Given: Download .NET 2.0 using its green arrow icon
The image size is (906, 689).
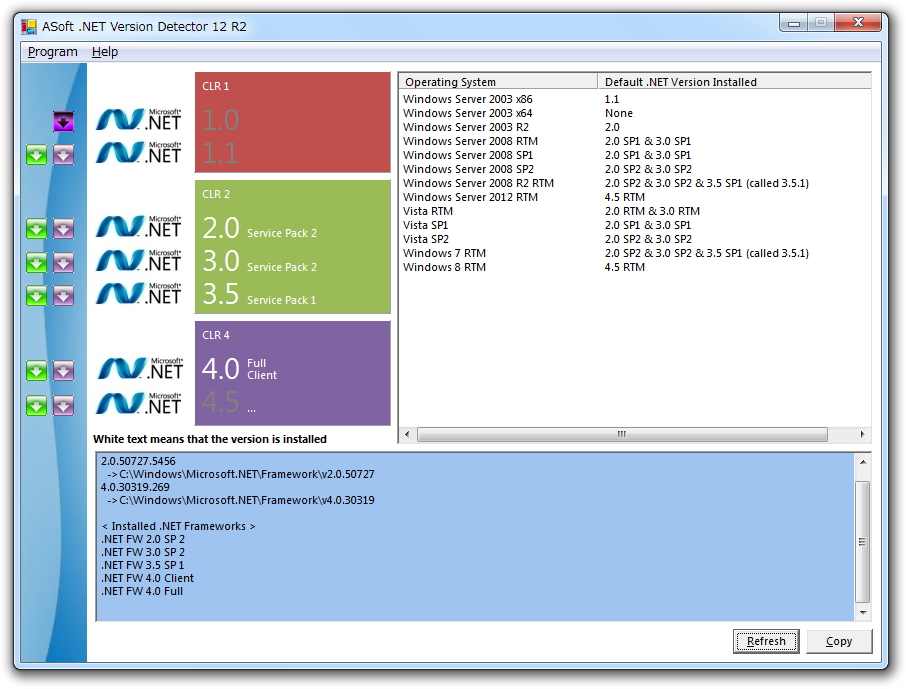Looking at the screenshot, I should pos(36,228).
